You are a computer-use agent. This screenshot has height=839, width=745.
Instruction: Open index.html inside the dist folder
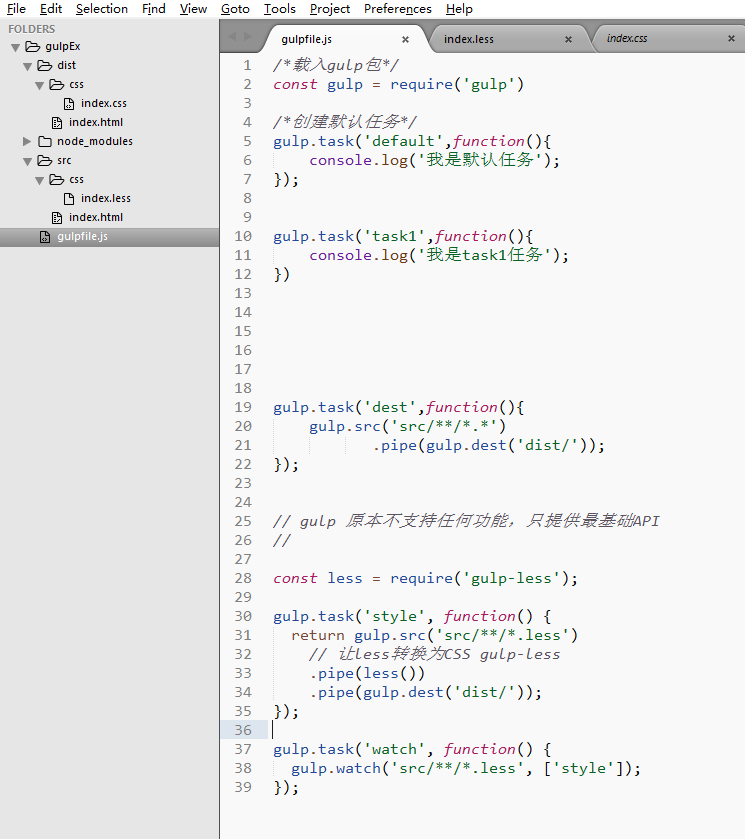coord(96,122)
